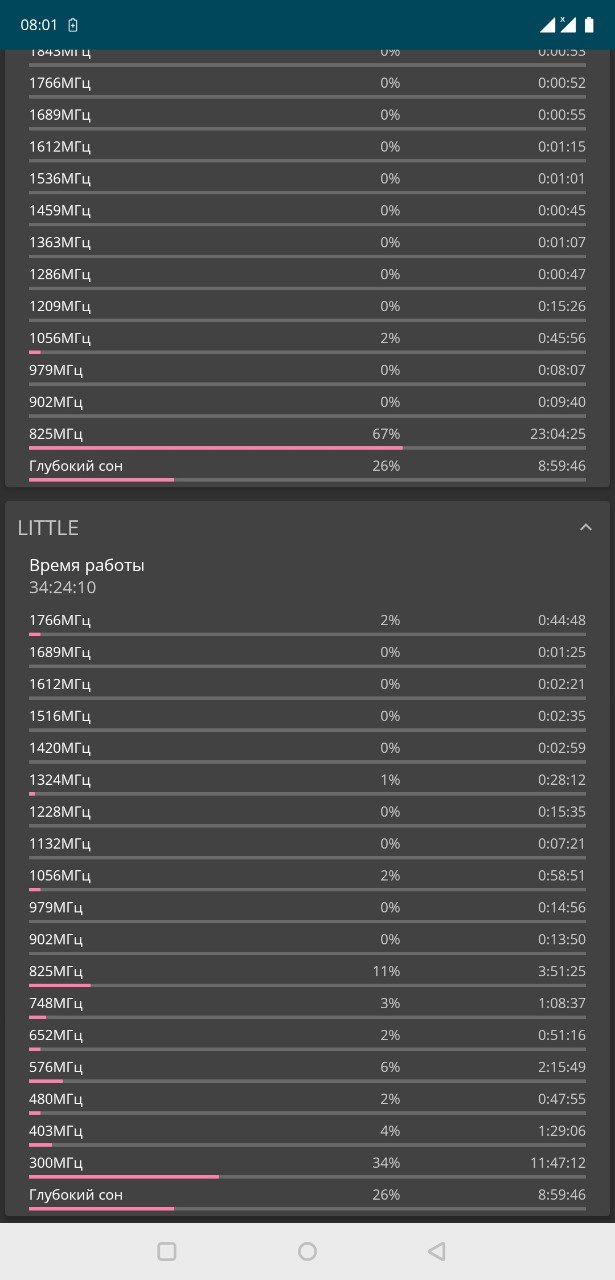The image size is (615, 1280).
Task: Tap the back triangle navigation button
Action: 436,1251
